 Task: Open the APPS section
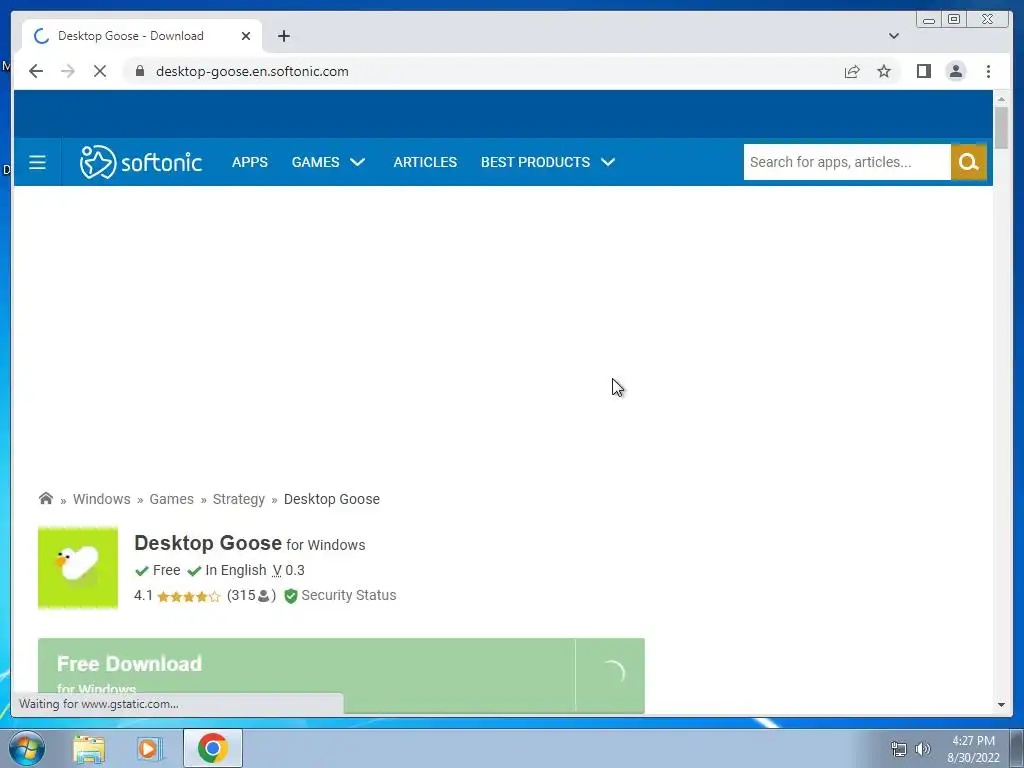(x=249, y=162)
